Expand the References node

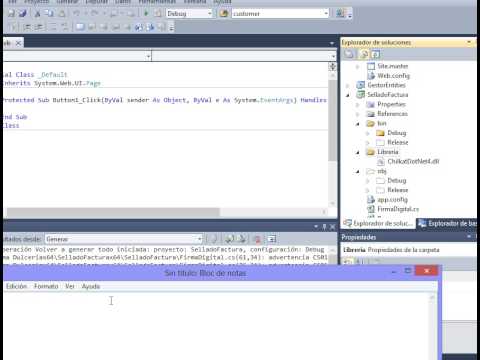coord(358,114)
